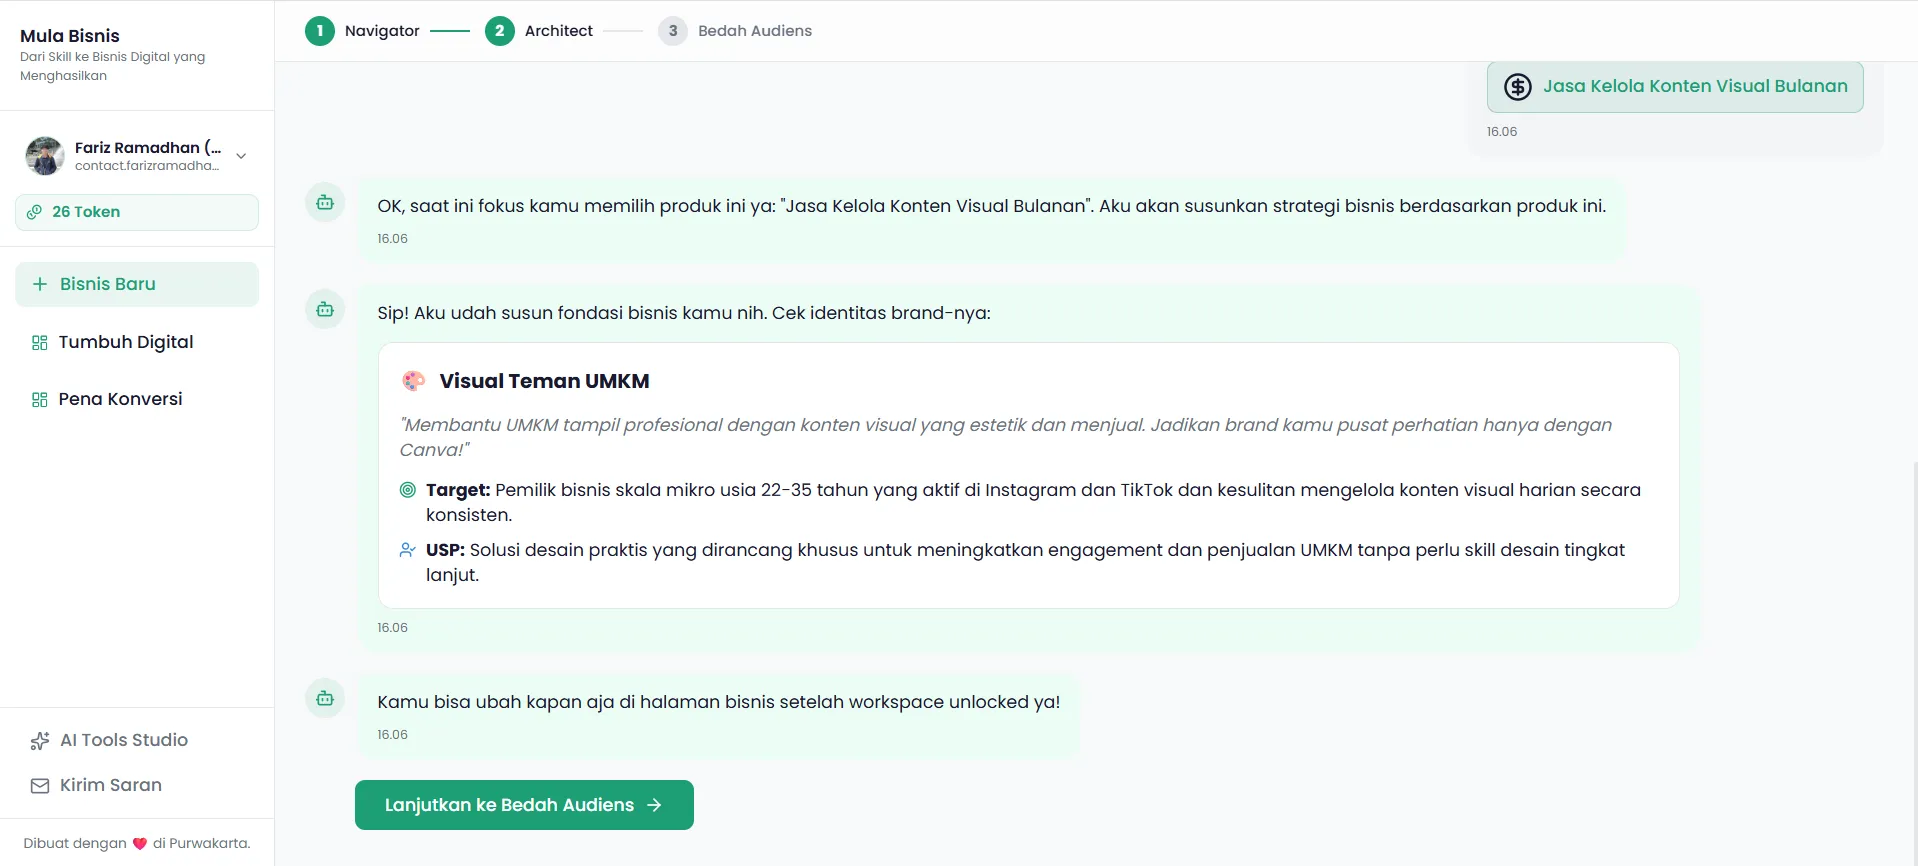Click the user icon beside USP description
This screenshot has width=1918, height=866.
click(408, 550)
